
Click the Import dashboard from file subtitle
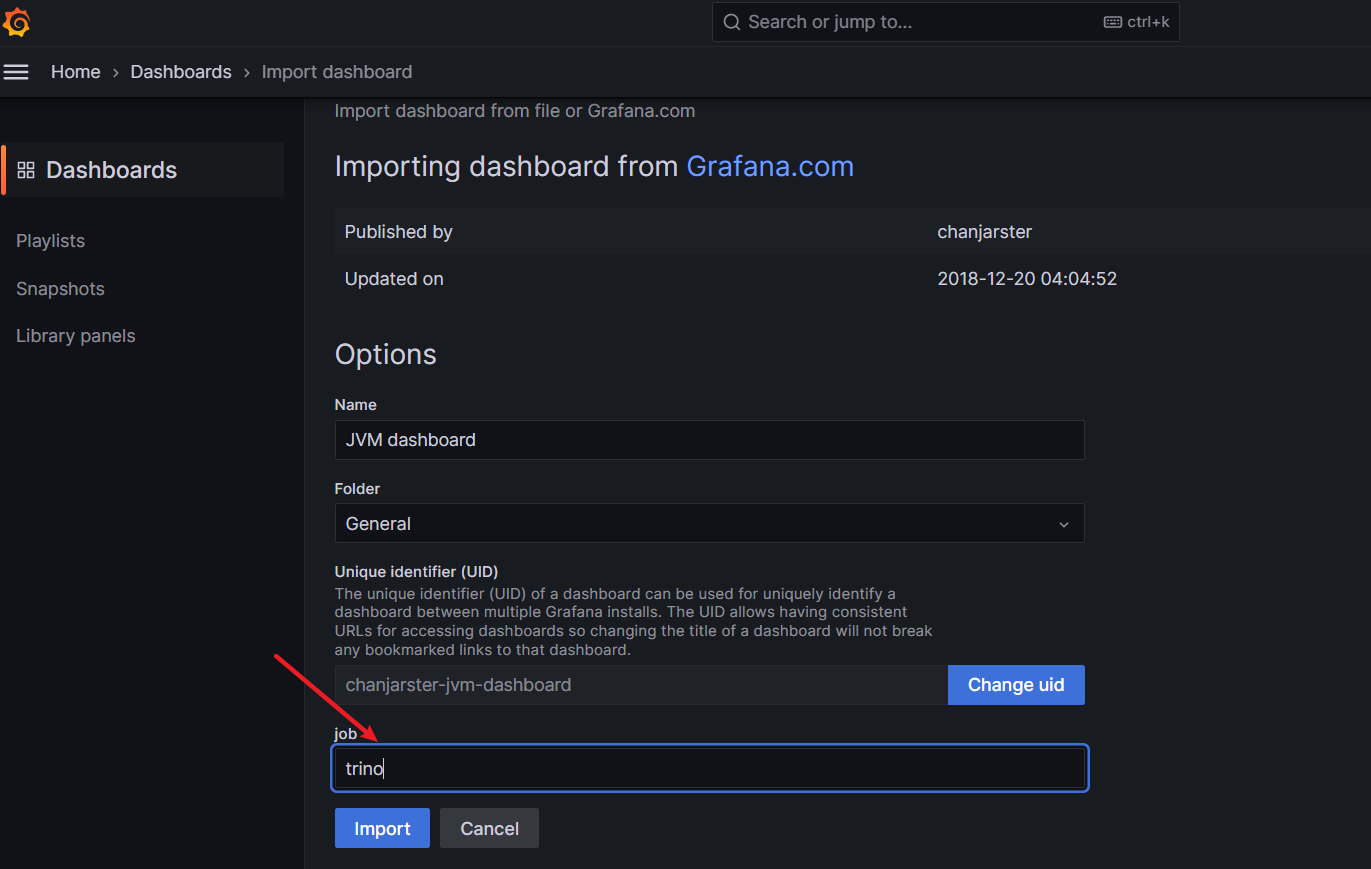[515, 111]
